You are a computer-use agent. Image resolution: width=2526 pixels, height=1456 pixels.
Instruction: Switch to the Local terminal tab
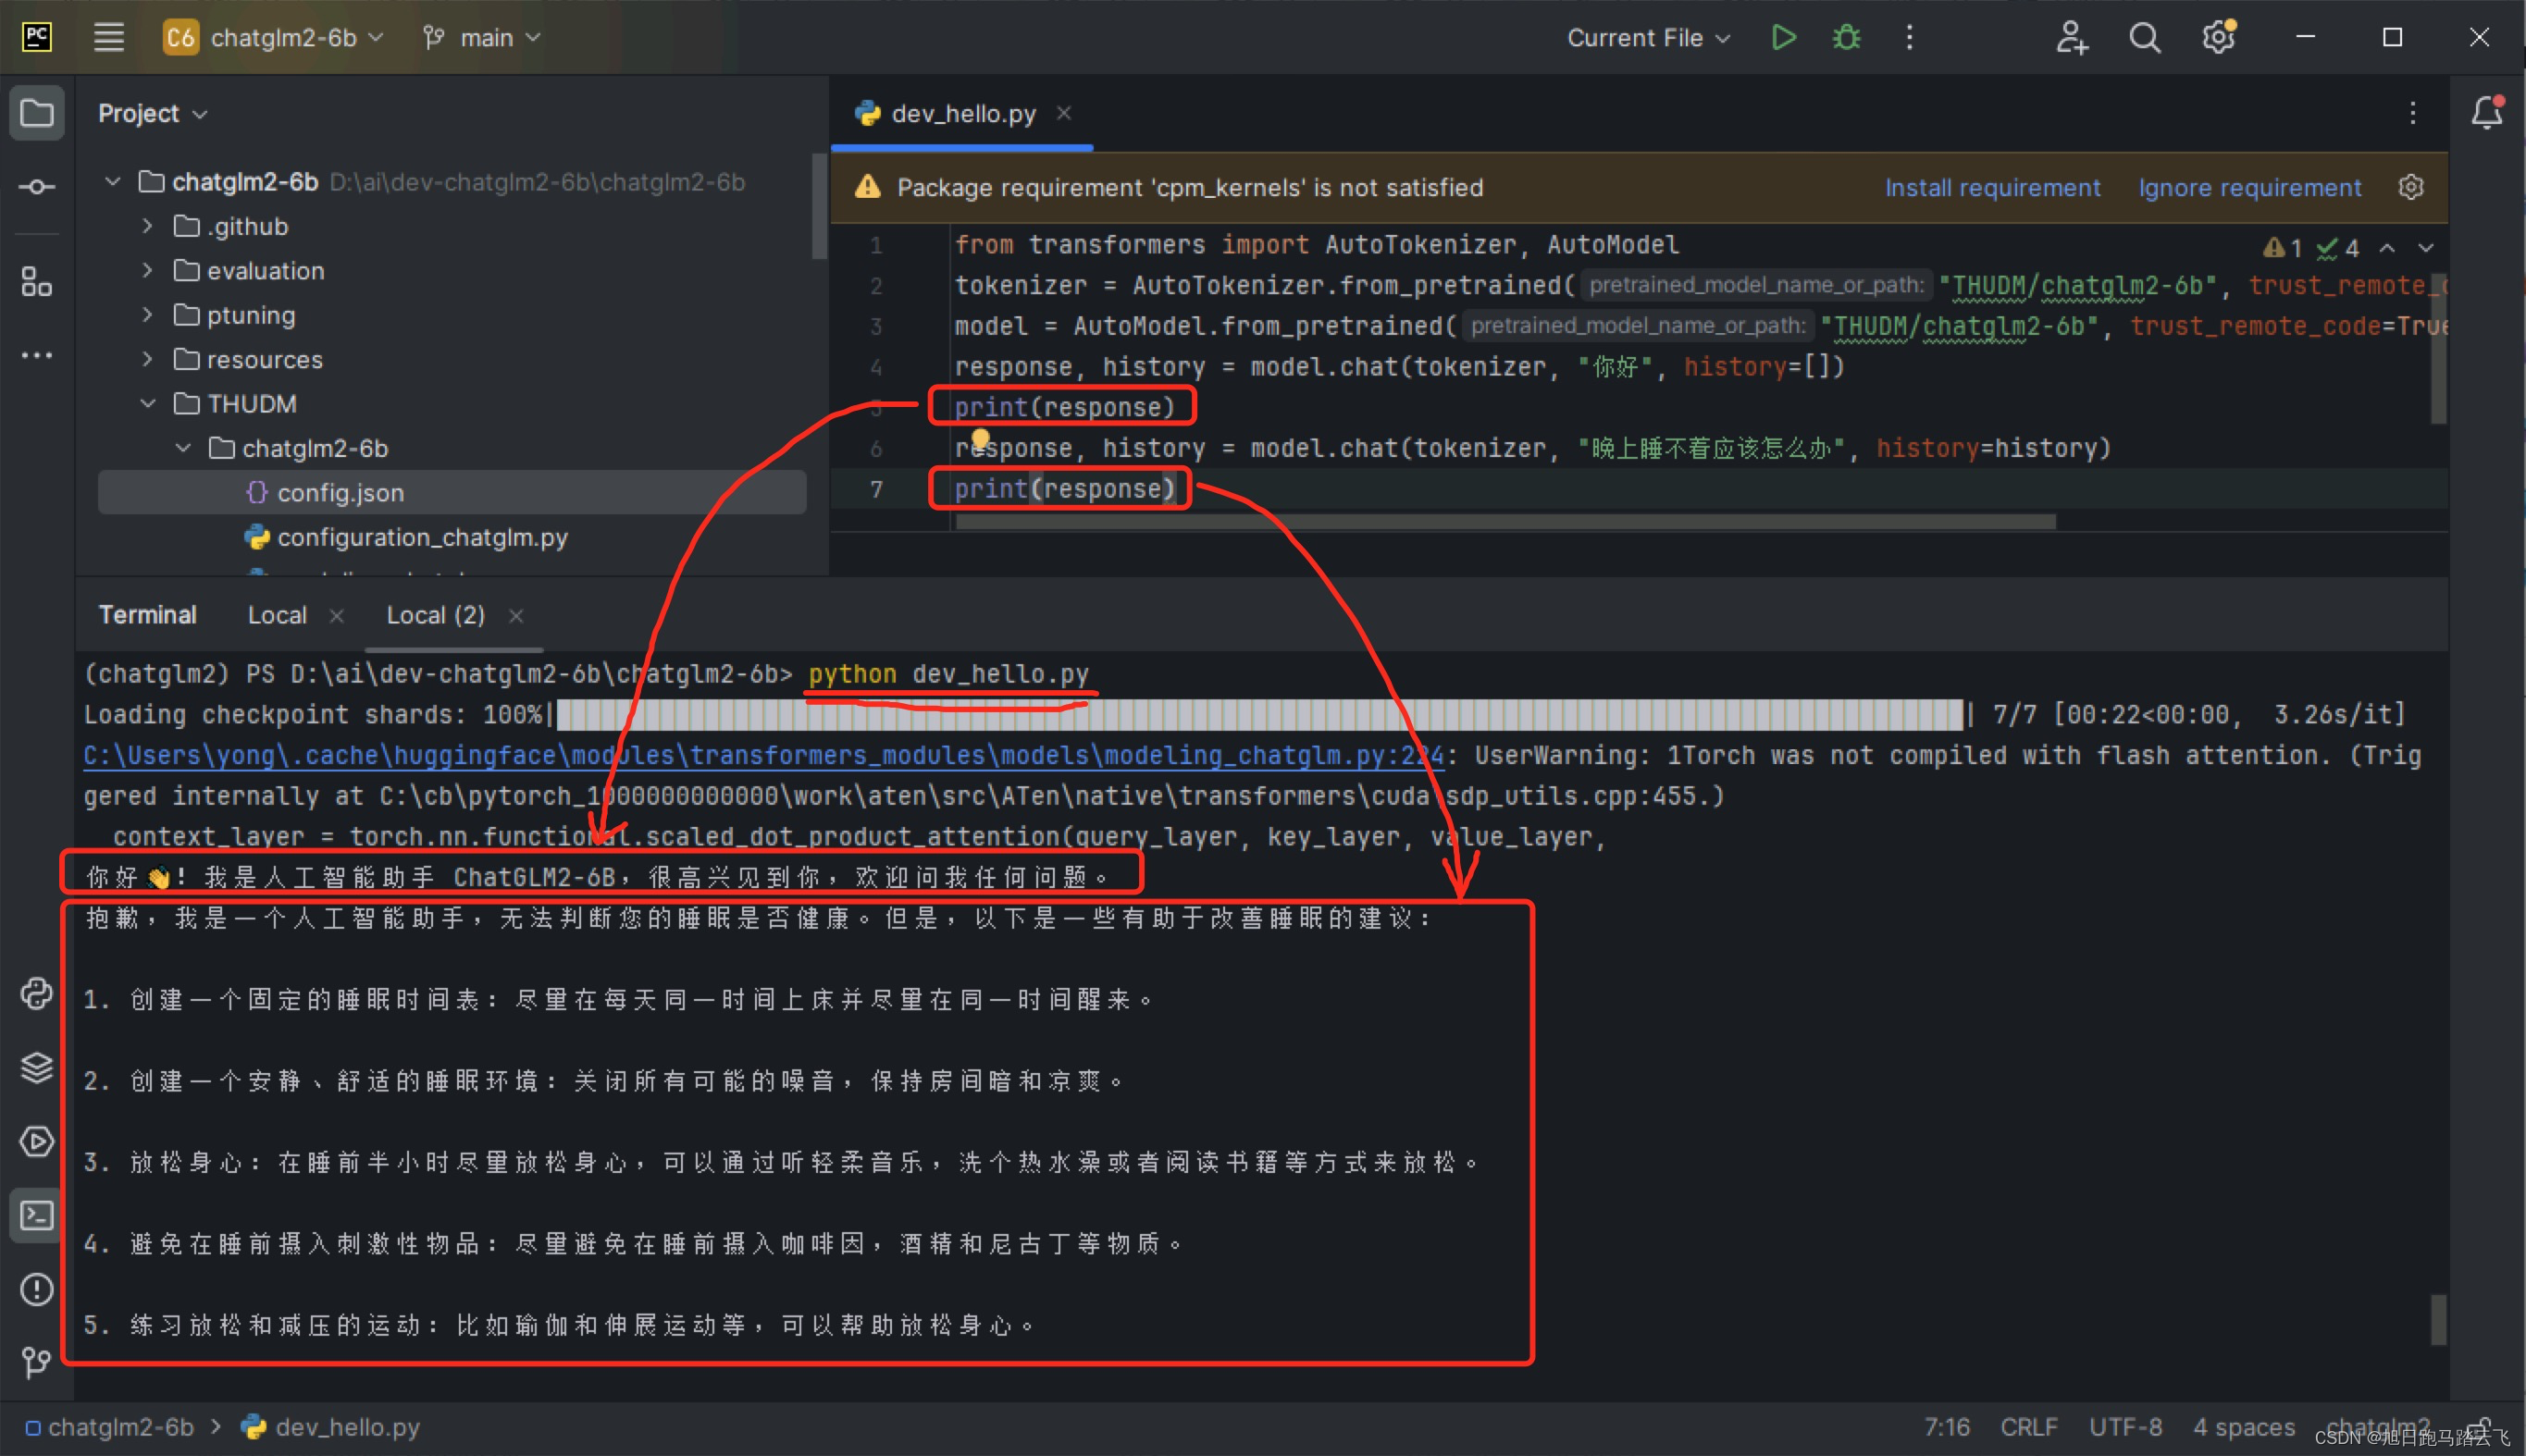tap(277, 615)
